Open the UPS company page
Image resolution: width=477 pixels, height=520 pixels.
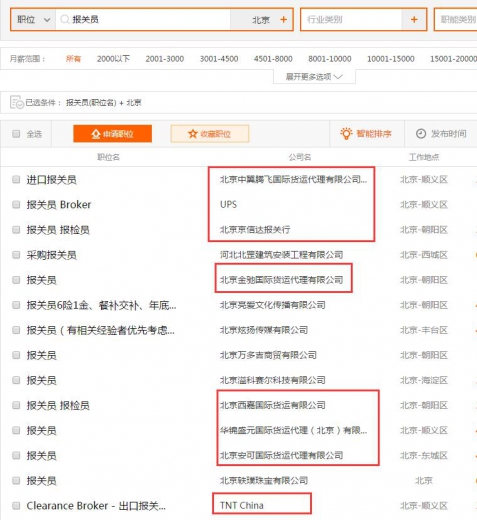pos(228,205)
